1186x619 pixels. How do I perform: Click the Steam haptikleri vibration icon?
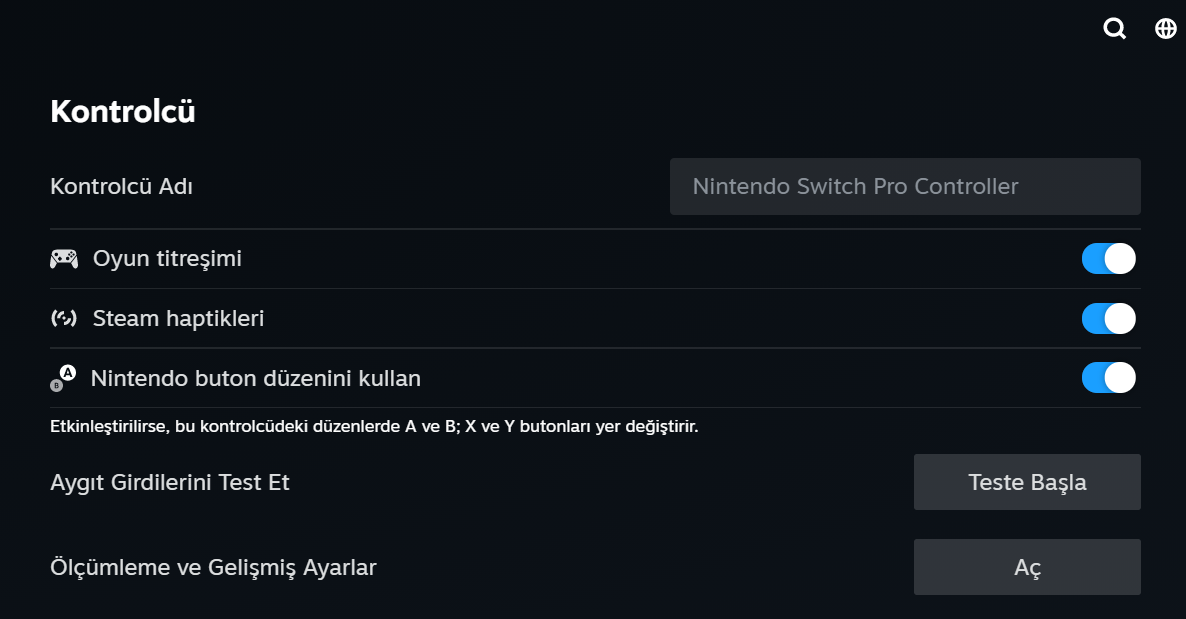(64, 319)
